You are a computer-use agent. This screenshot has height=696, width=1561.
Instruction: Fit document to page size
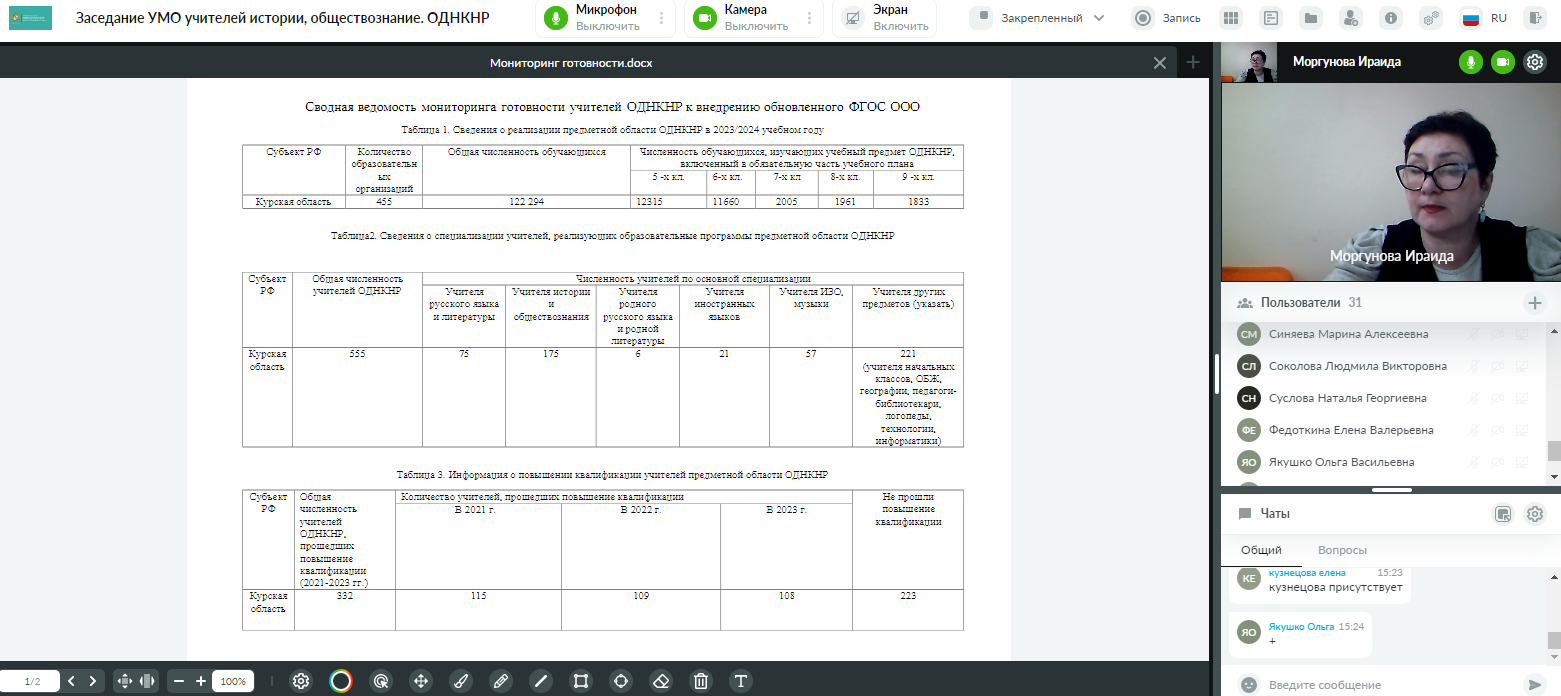click(125, 681)
